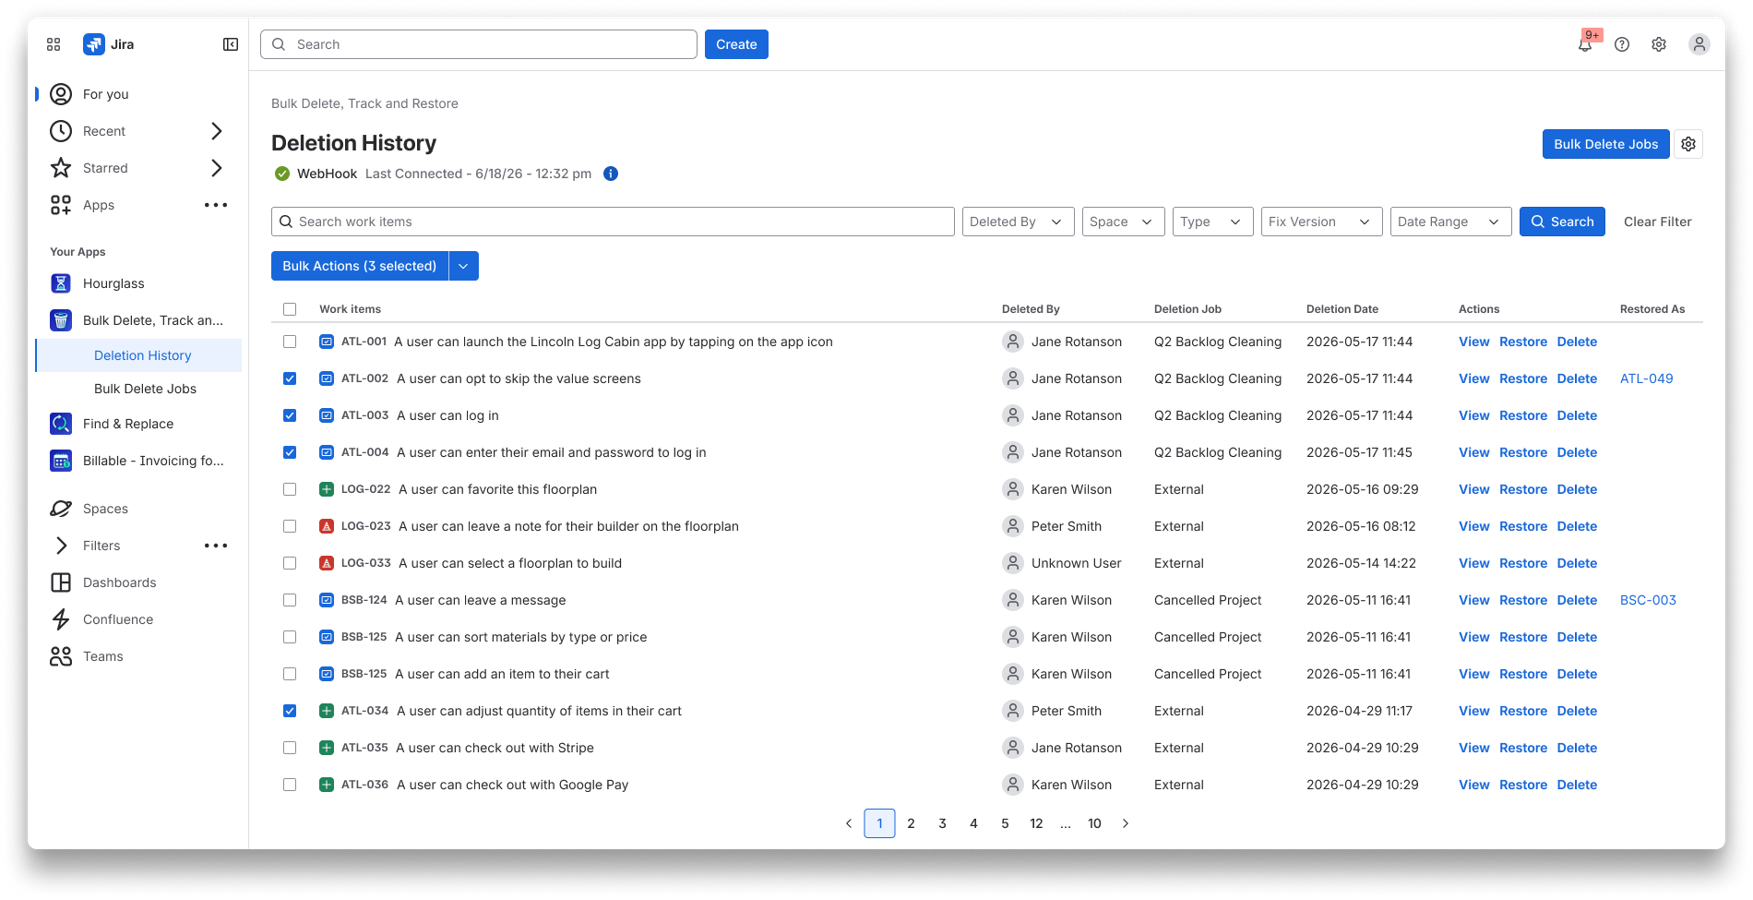
Task: Uncheck the ATL-034 row checkbox
Action: click(290, 711)
